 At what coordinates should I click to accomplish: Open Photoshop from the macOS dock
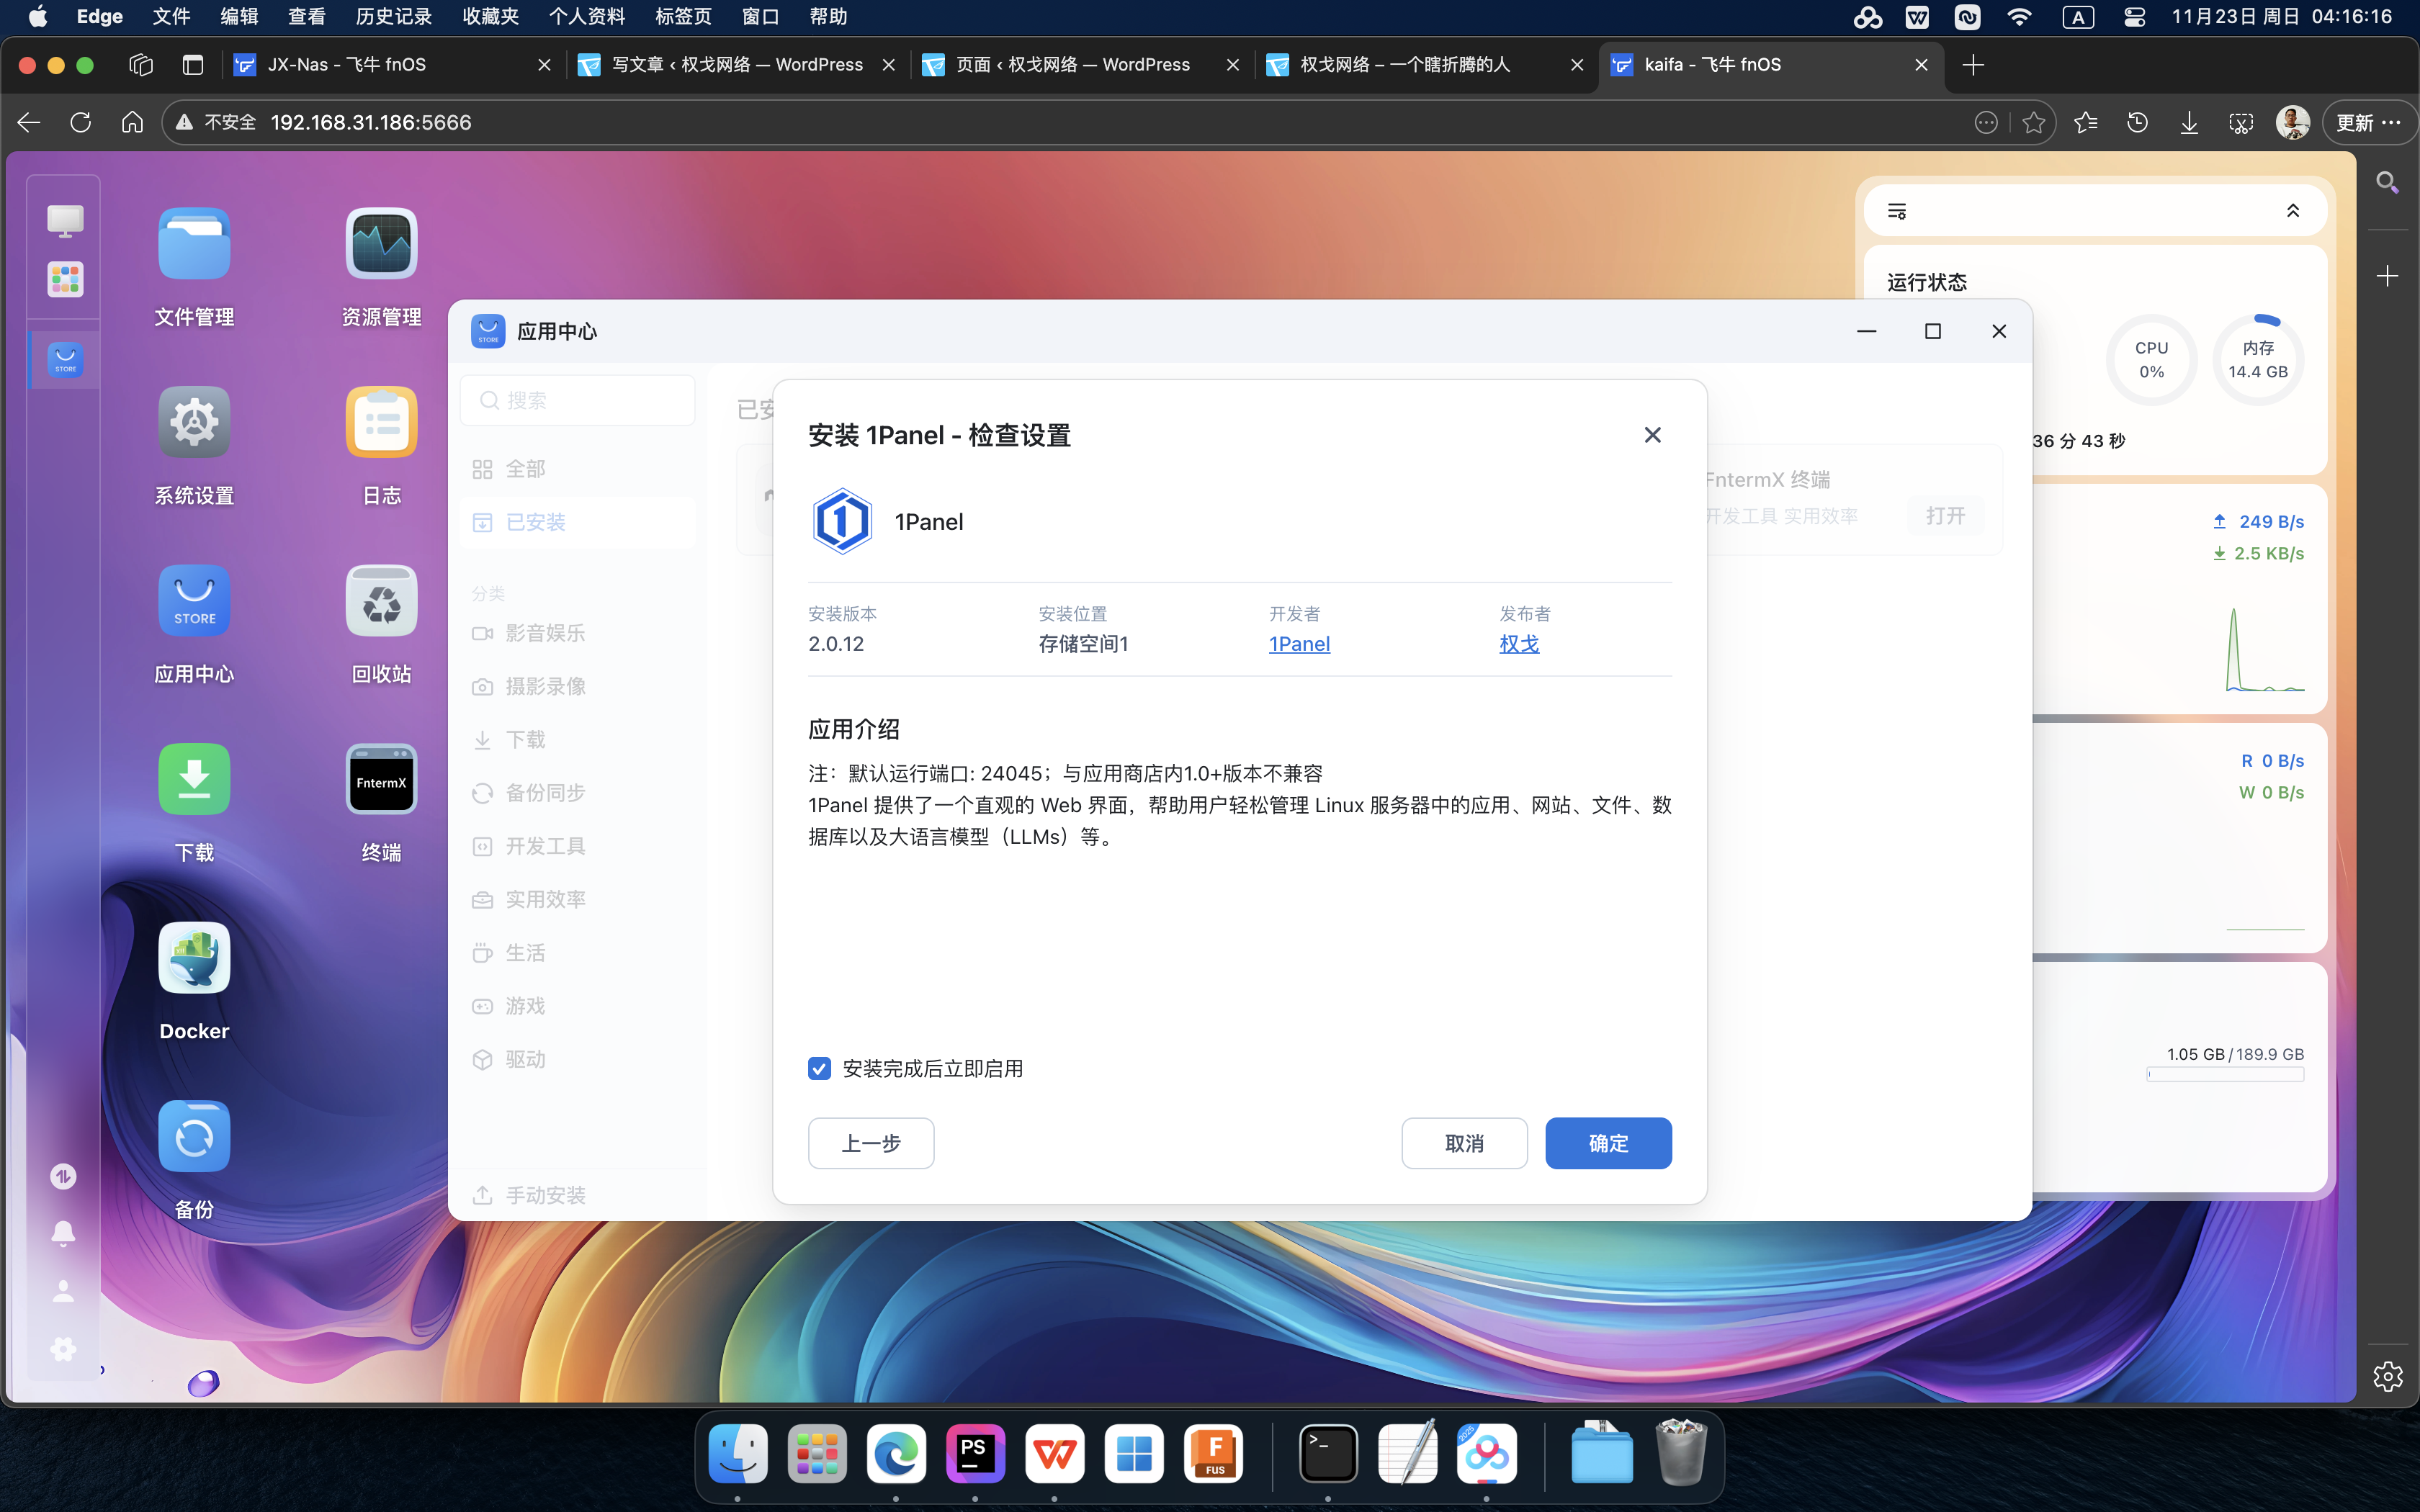975,1452
